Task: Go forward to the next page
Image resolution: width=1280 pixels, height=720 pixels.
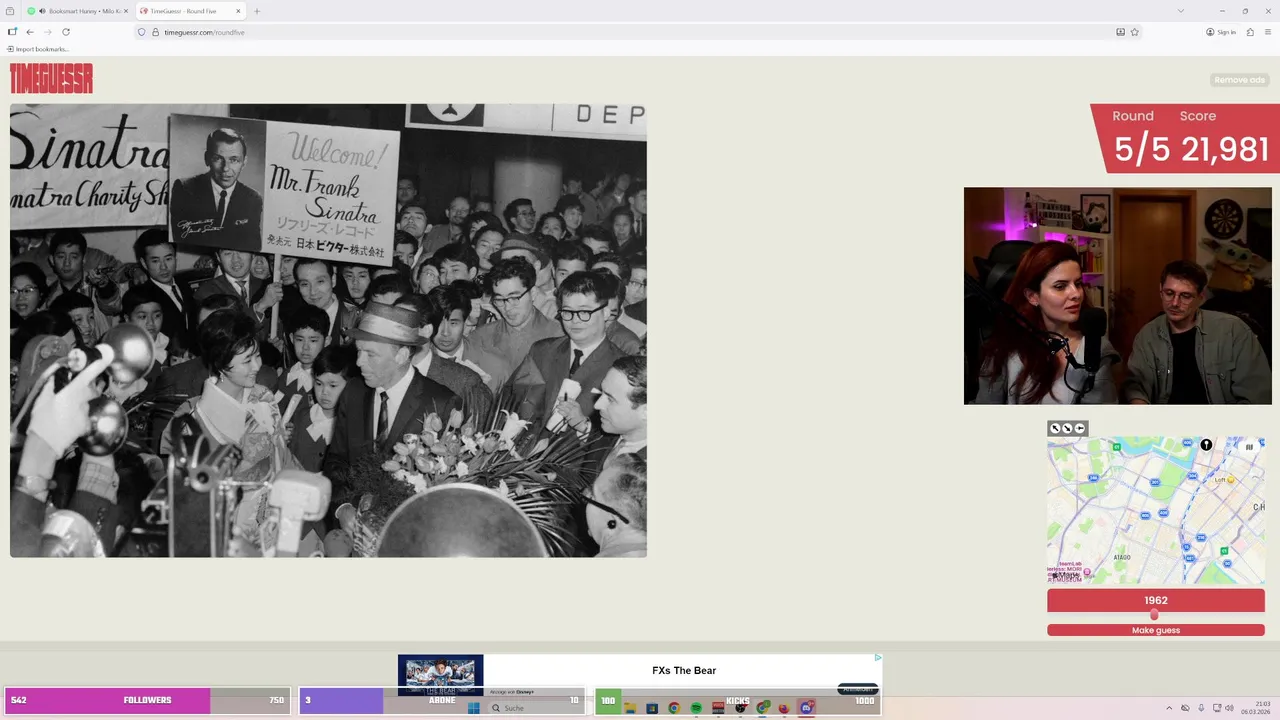Action: coord(47,32)
